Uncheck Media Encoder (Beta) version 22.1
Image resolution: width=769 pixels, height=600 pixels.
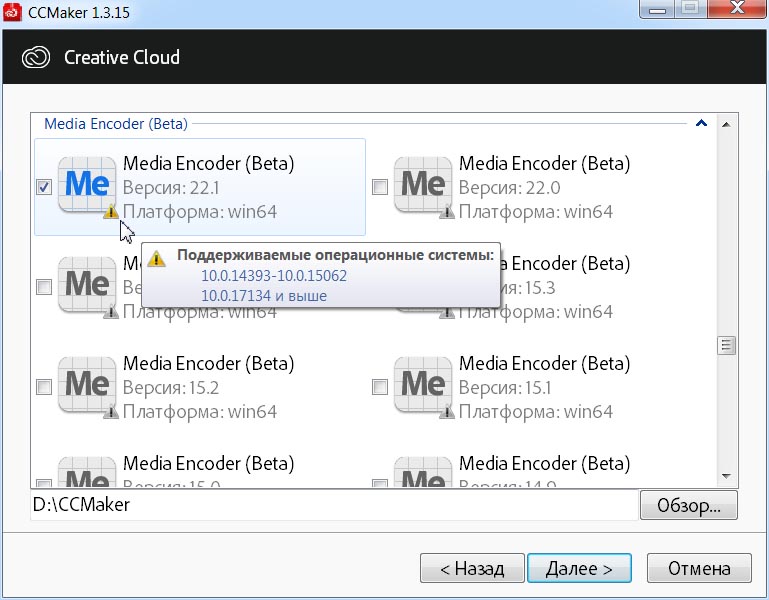pyautogui.click(x=44, y=187)
